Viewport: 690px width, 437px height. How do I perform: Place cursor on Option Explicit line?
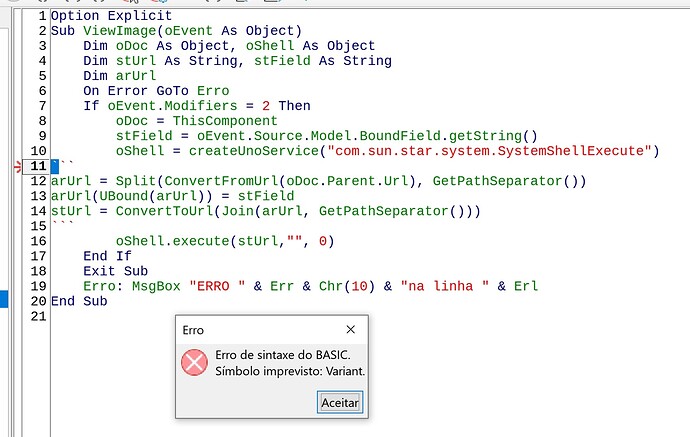pyautogui.click(x=111, y=16)
